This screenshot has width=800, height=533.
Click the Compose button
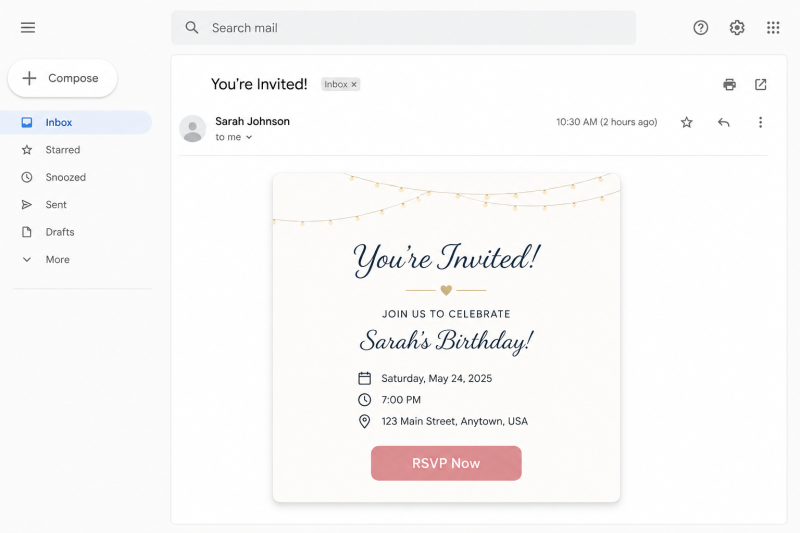62,78
